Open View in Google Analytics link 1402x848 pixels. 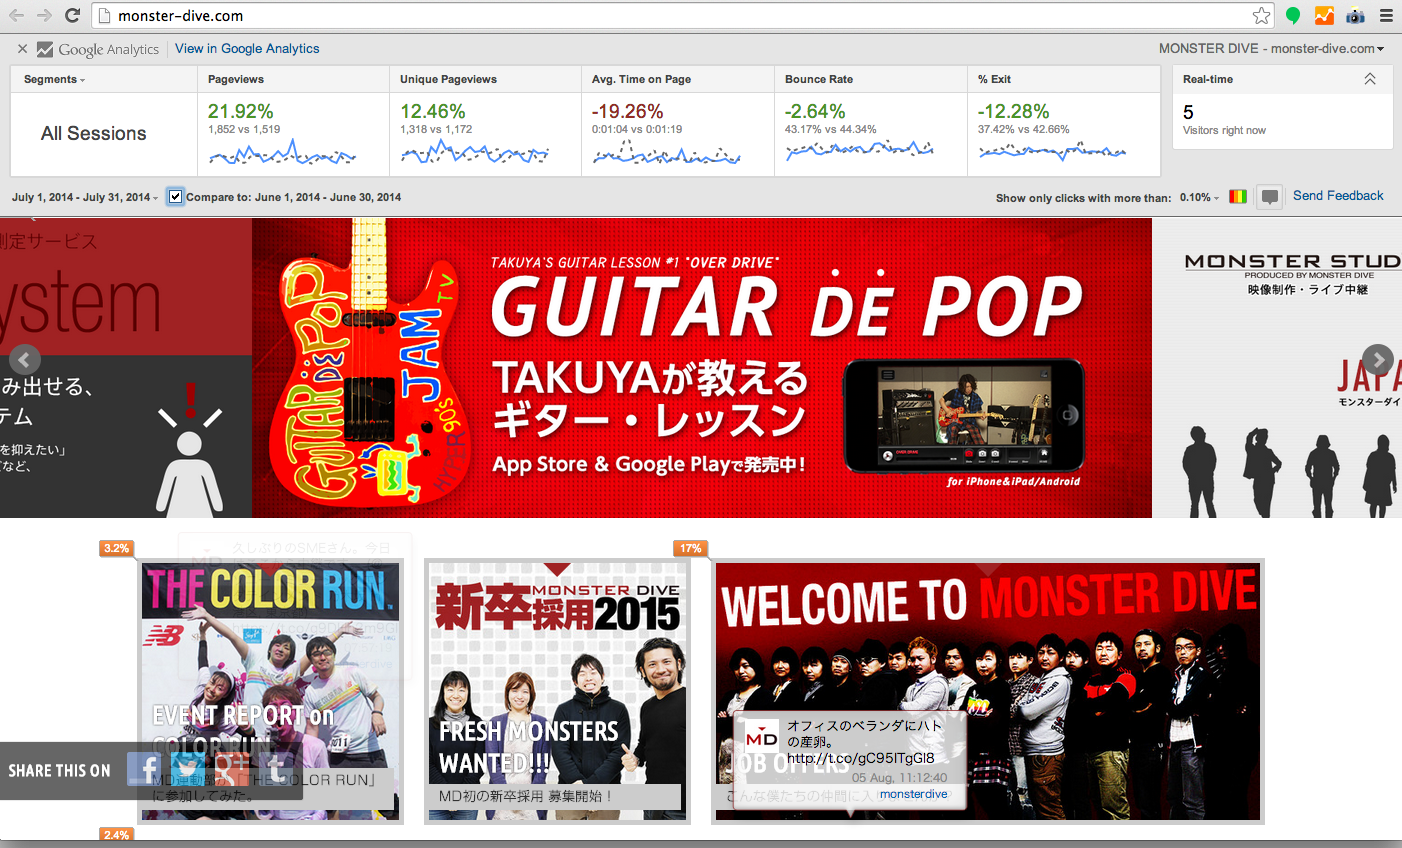247,48
